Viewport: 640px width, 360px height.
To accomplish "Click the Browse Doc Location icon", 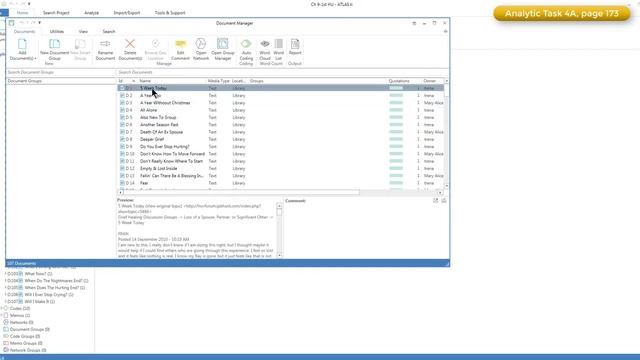I will (155, 44).
